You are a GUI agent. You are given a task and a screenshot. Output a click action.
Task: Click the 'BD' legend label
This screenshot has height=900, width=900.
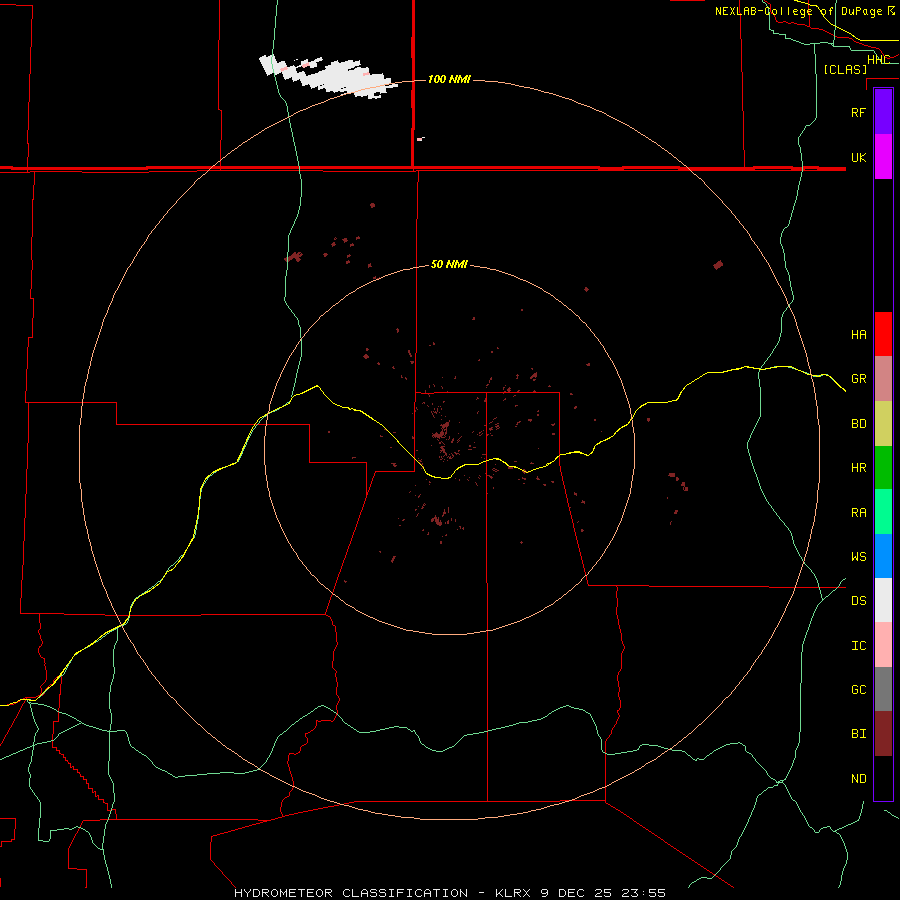(859, 424)
